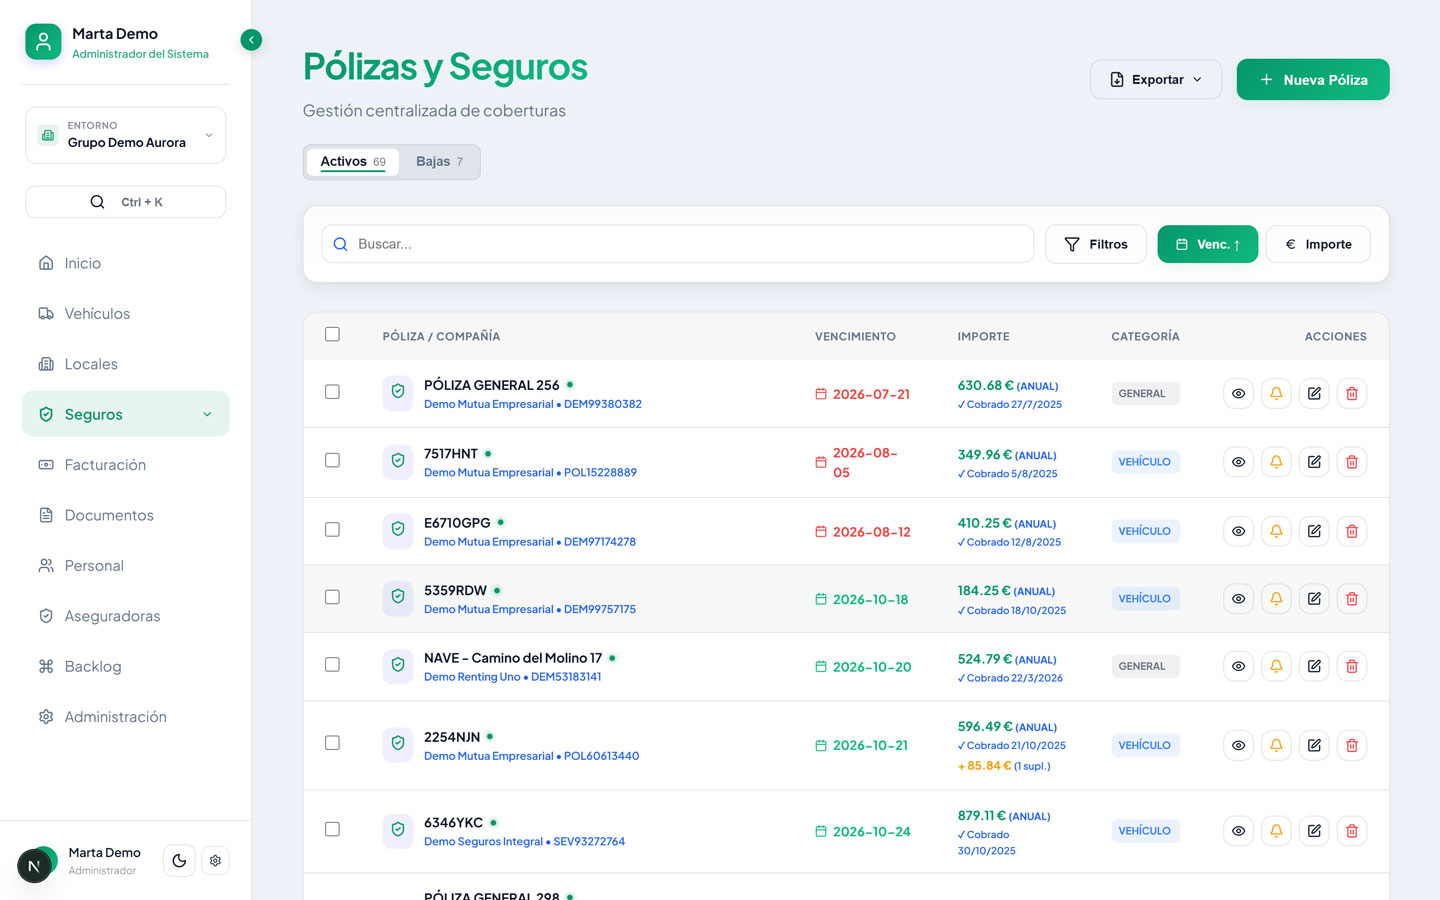Delete policy E6710GPG

pos(1352,531)
